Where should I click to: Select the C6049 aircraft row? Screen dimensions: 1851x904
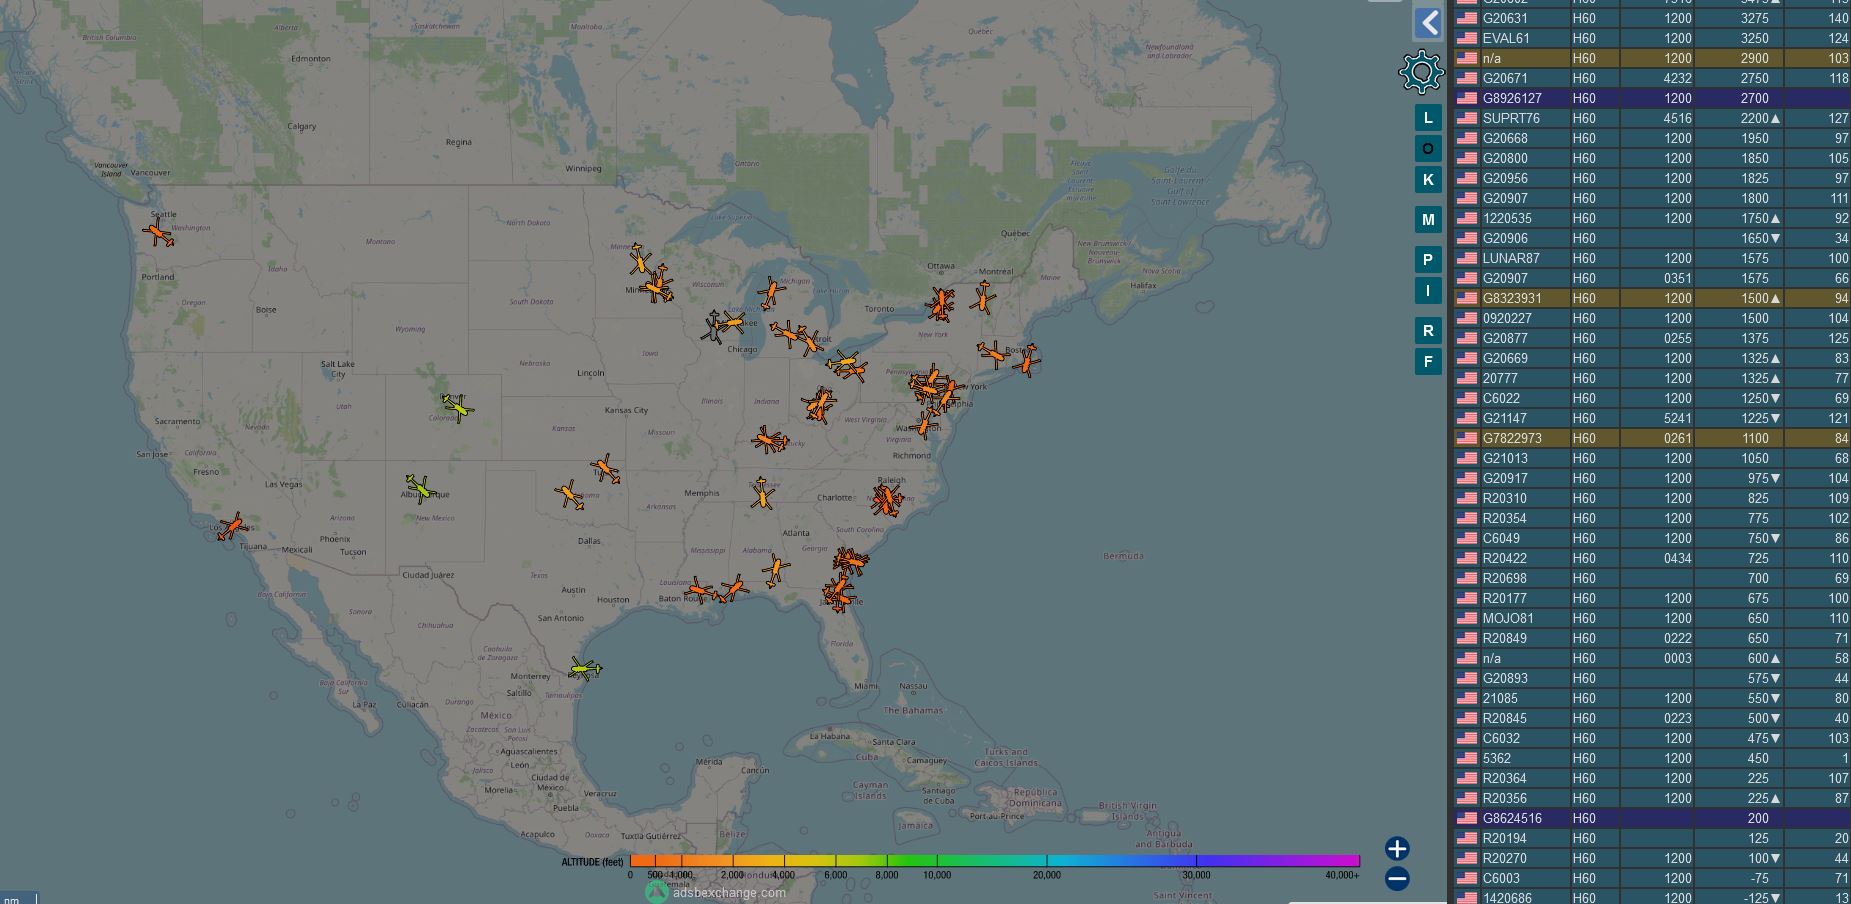[x=1652, y=538]
